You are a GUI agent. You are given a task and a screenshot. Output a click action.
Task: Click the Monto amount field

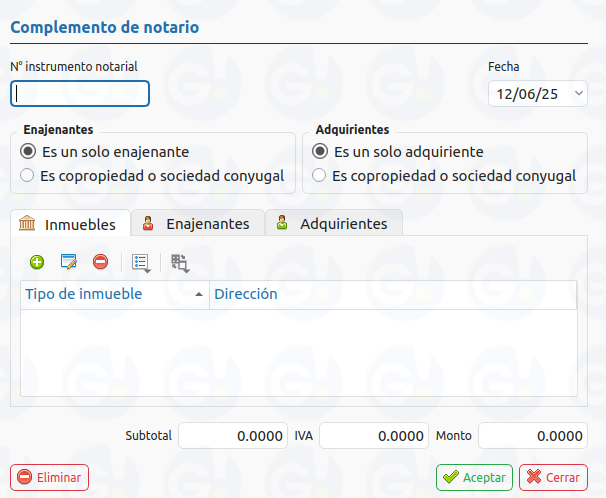coord(533,436)
